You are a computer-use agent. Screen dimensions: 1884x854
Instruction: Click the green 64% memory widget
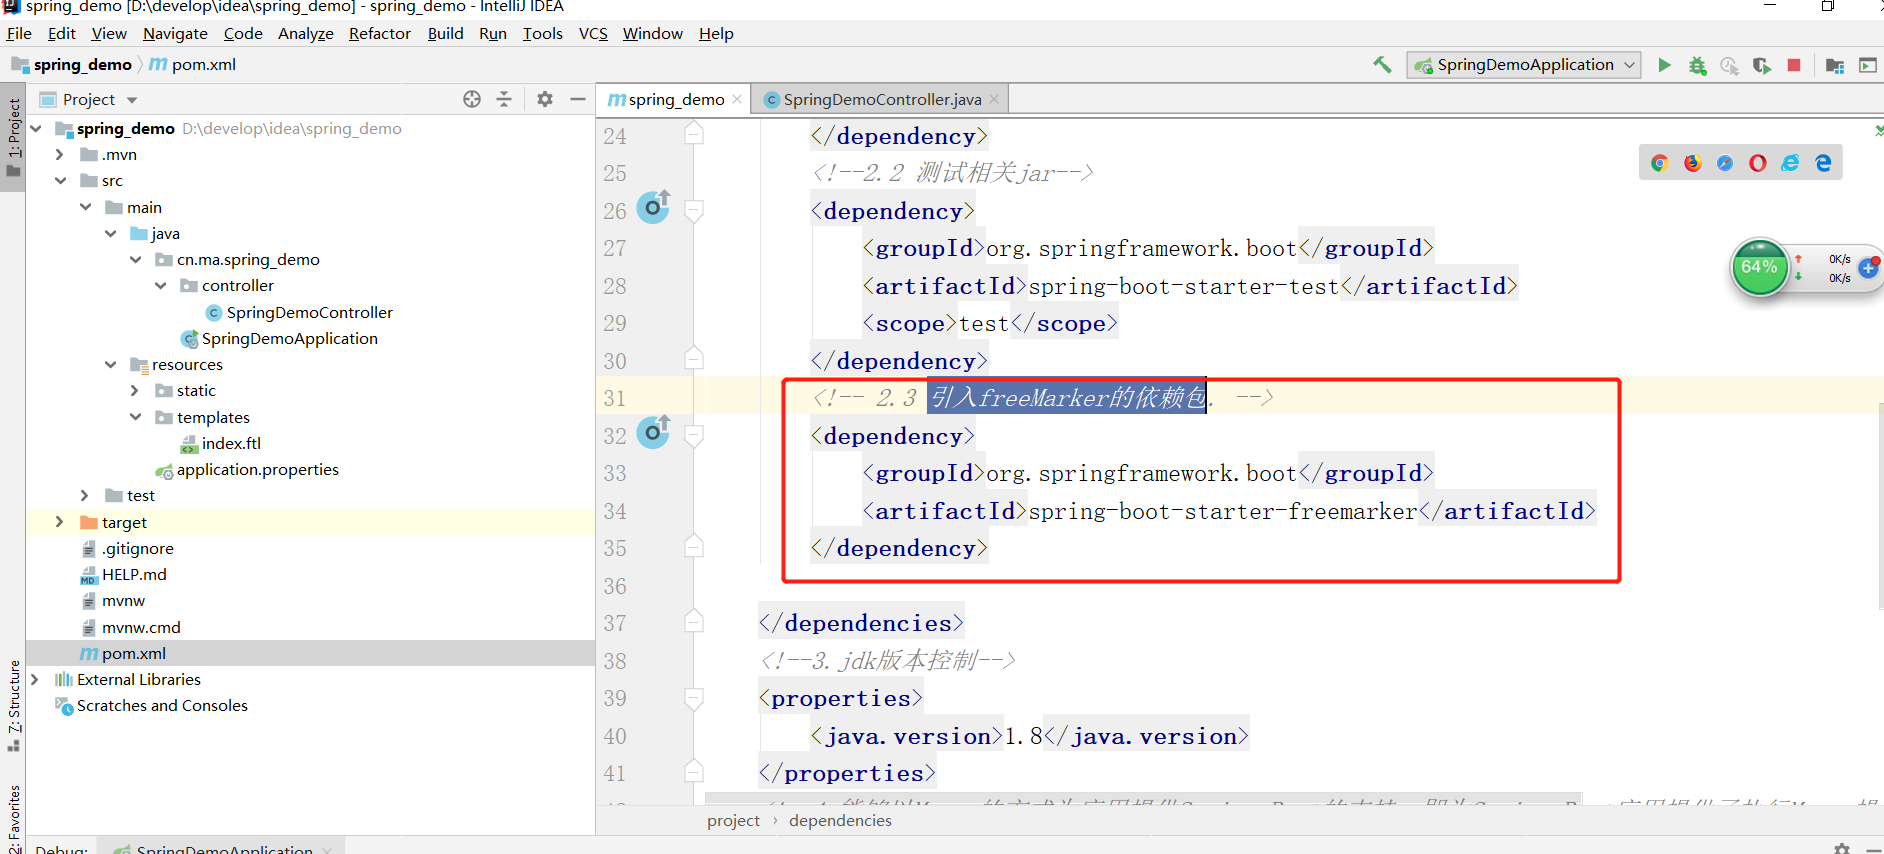[1759, 267]
